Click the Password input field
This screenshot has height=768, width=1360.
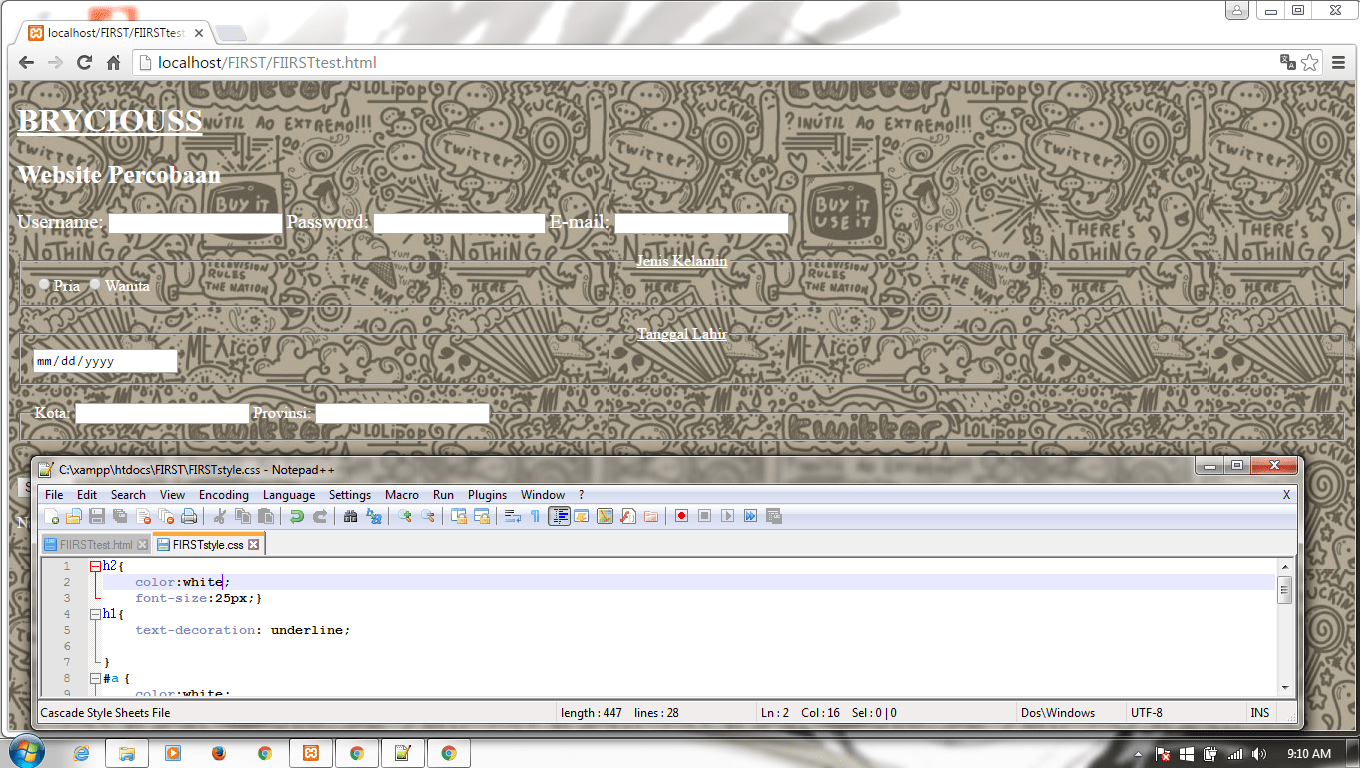[x=459, y=223]
